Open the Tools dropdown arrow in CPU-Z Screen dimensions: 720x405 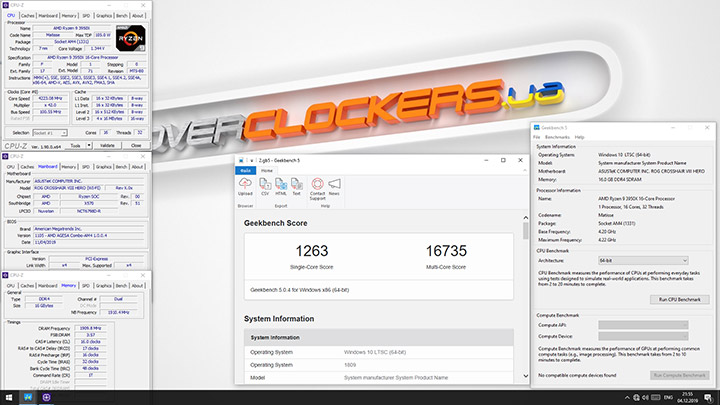pos(89,146)
